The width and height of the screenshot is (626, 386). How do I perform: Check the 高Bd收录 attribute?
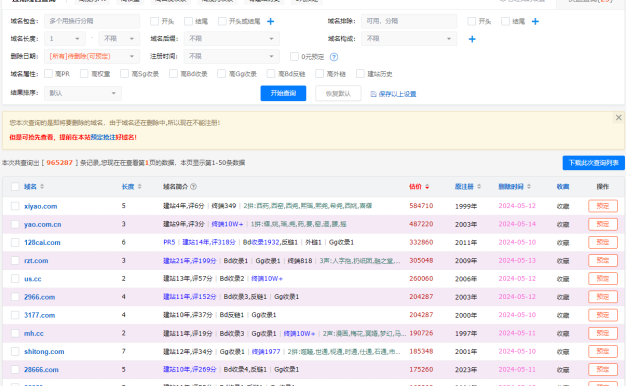click(173, 73)
